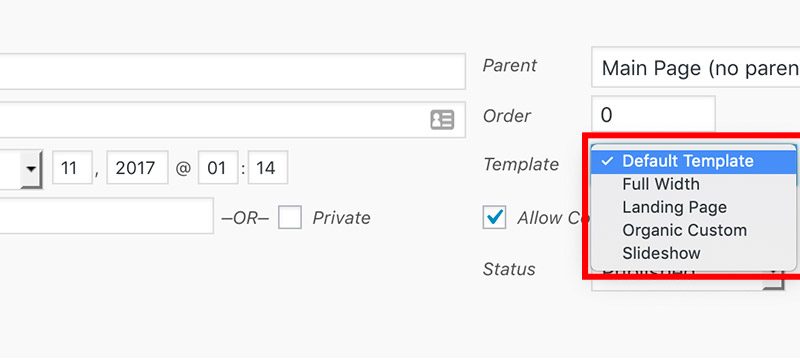
Task: Click the hour field showing 01
Action: pos(218,167)
